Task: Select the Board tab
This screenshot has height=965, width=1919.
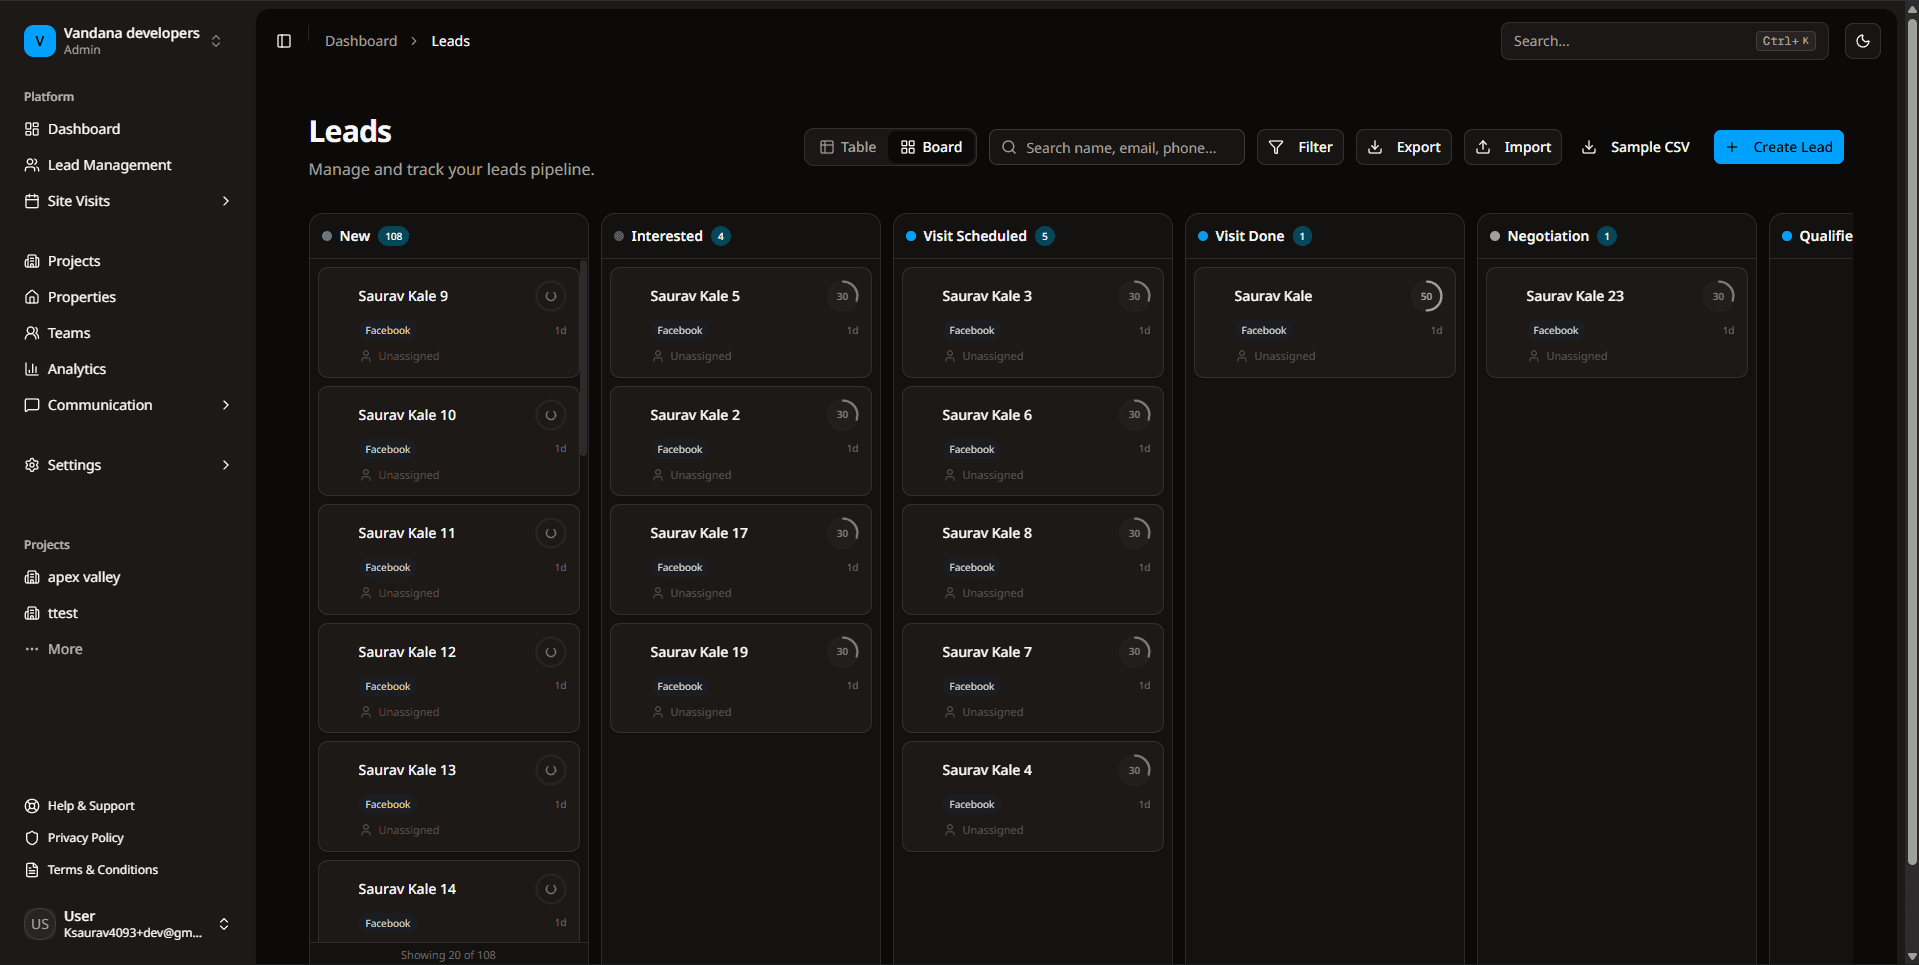Action: 930,147
